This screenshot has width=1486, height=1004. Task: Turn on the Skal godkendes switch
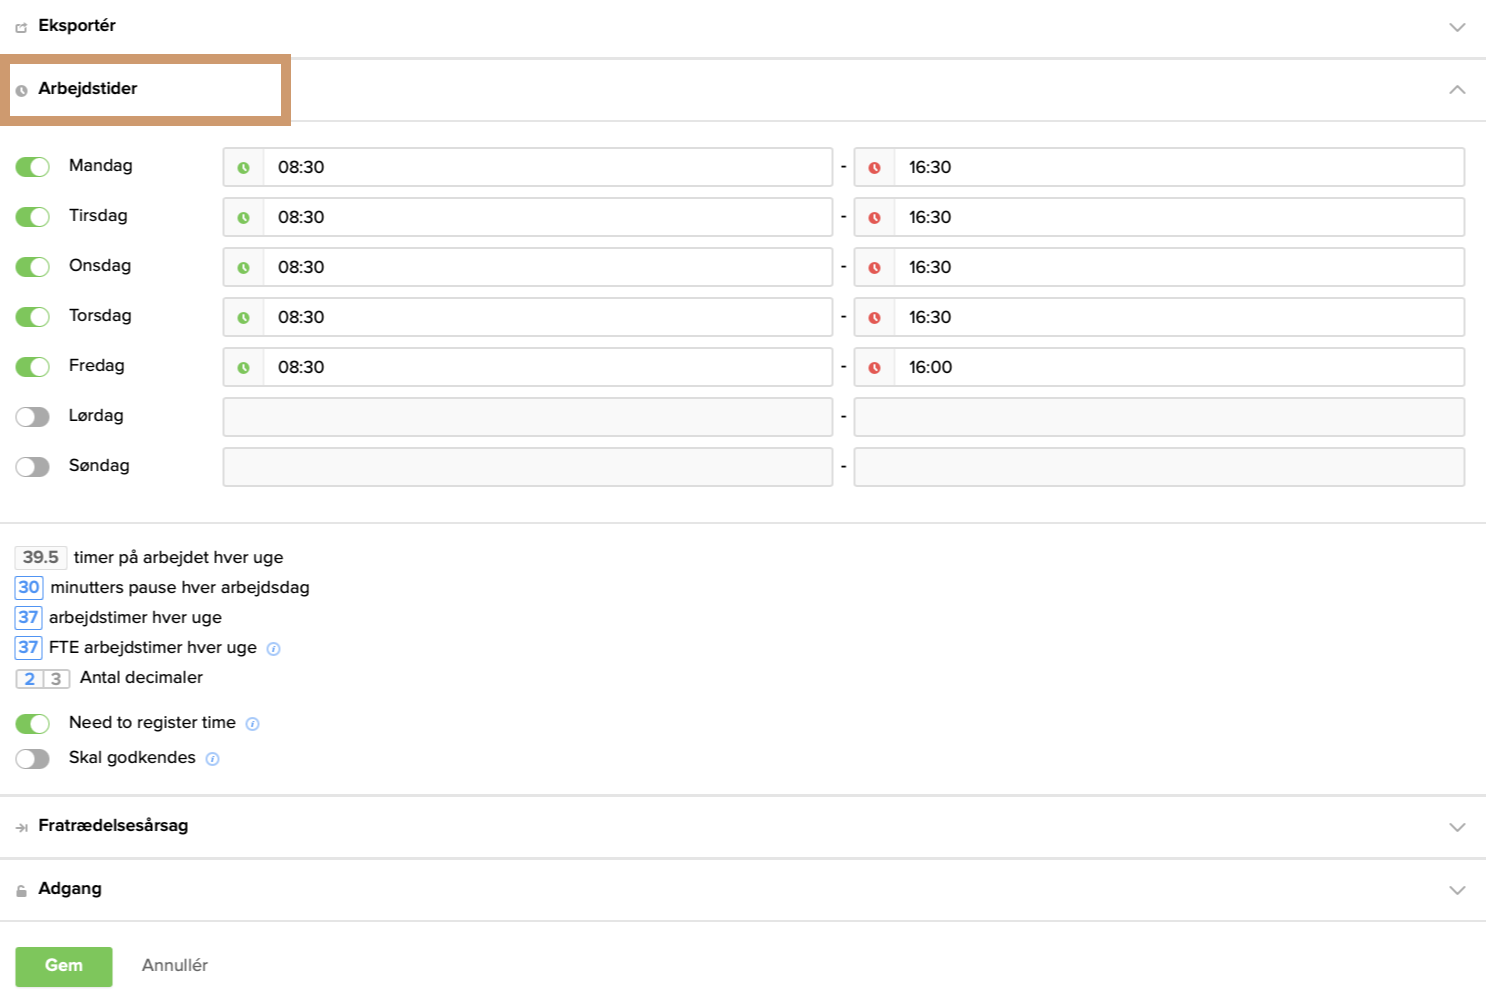33,759
